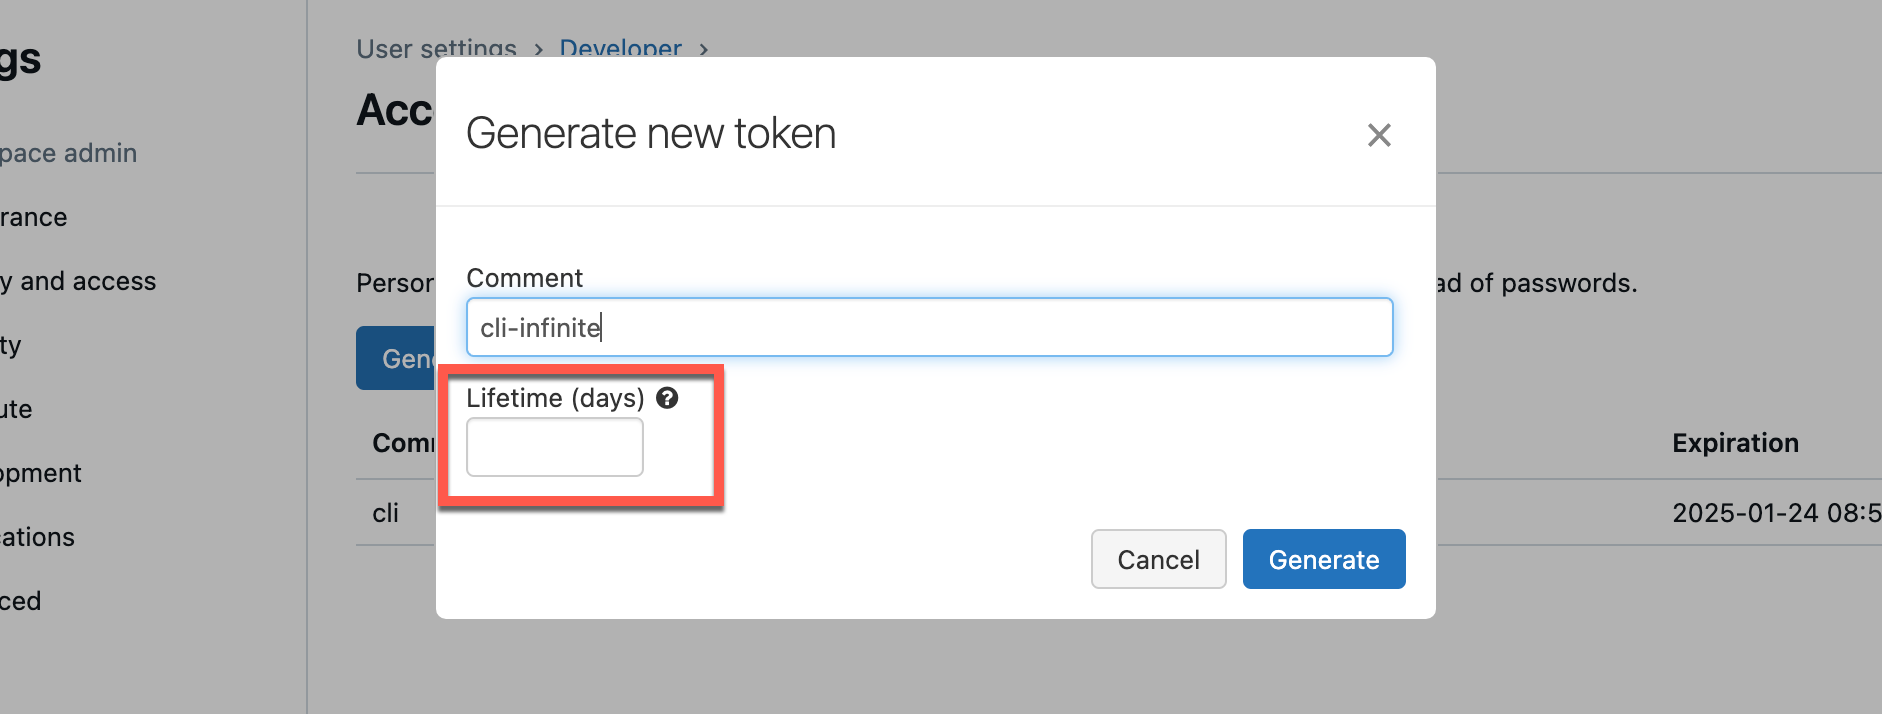Open the Developer breadcrumb link

[x=620, y=48]
